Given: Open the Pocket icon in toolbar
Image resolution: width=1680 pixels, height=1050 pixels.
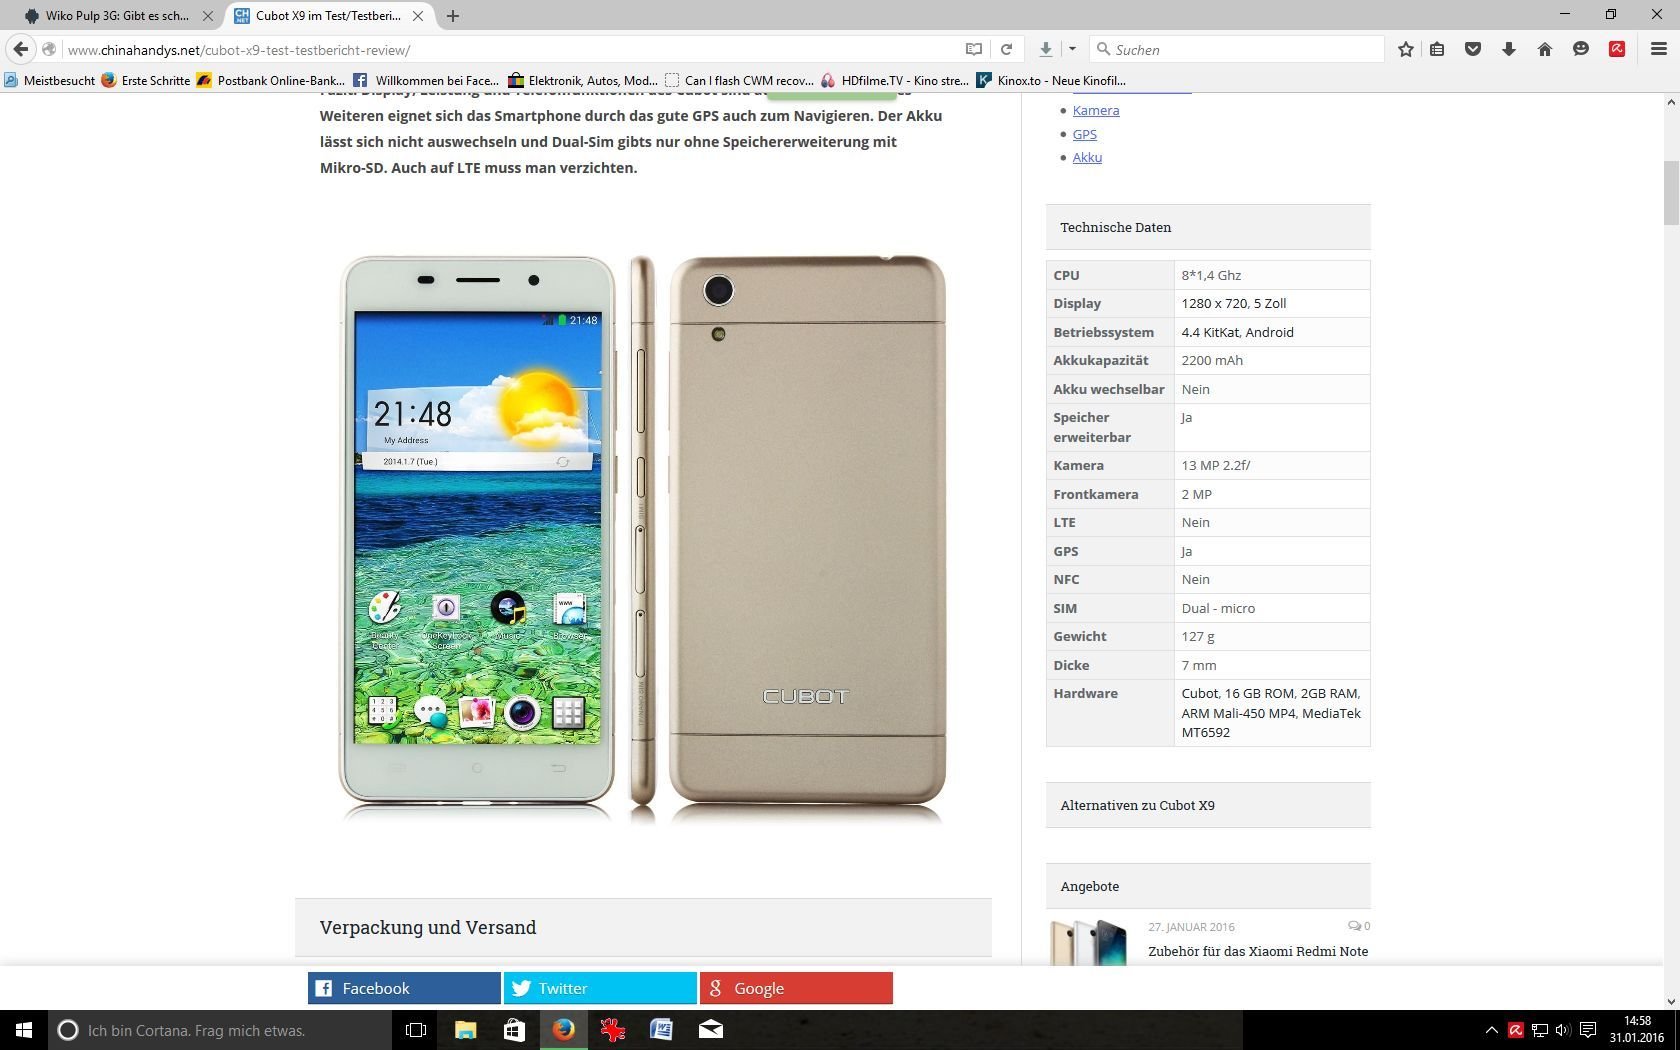Looking at the screenshot, I should point(1473,49).
